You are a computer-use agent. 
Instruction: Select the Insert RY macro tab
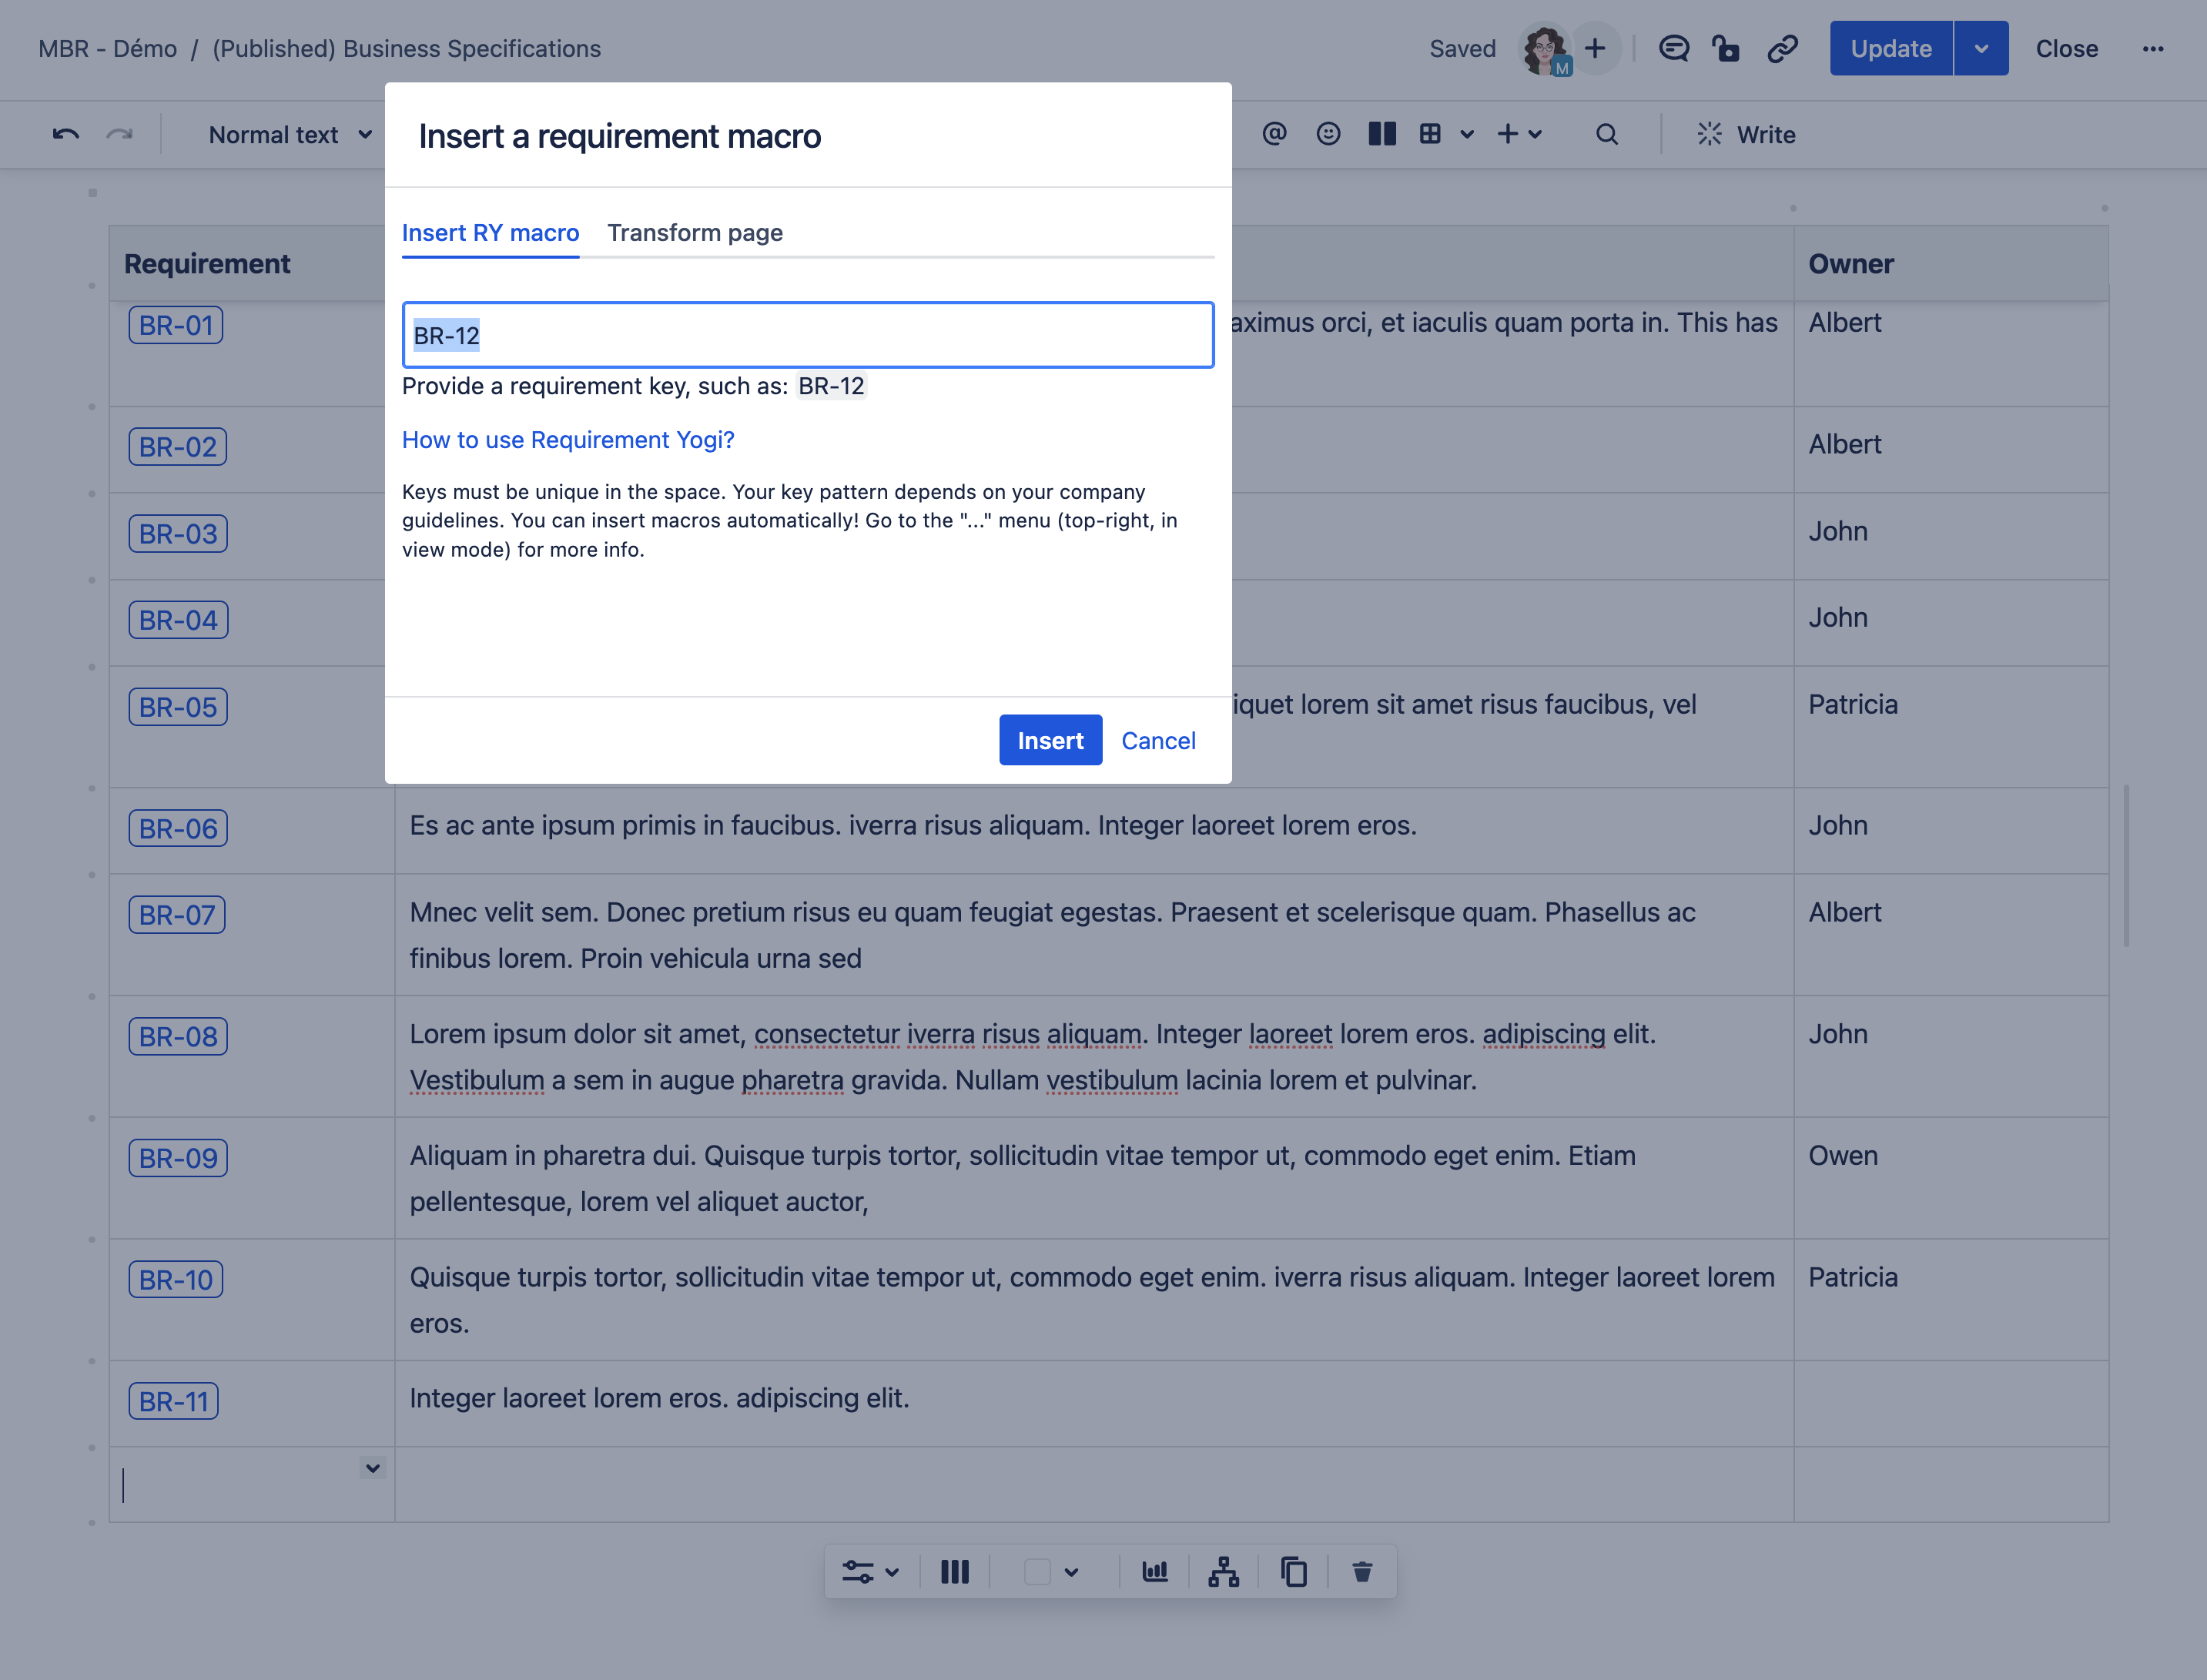pyautogui.click(x=491, y=231)
